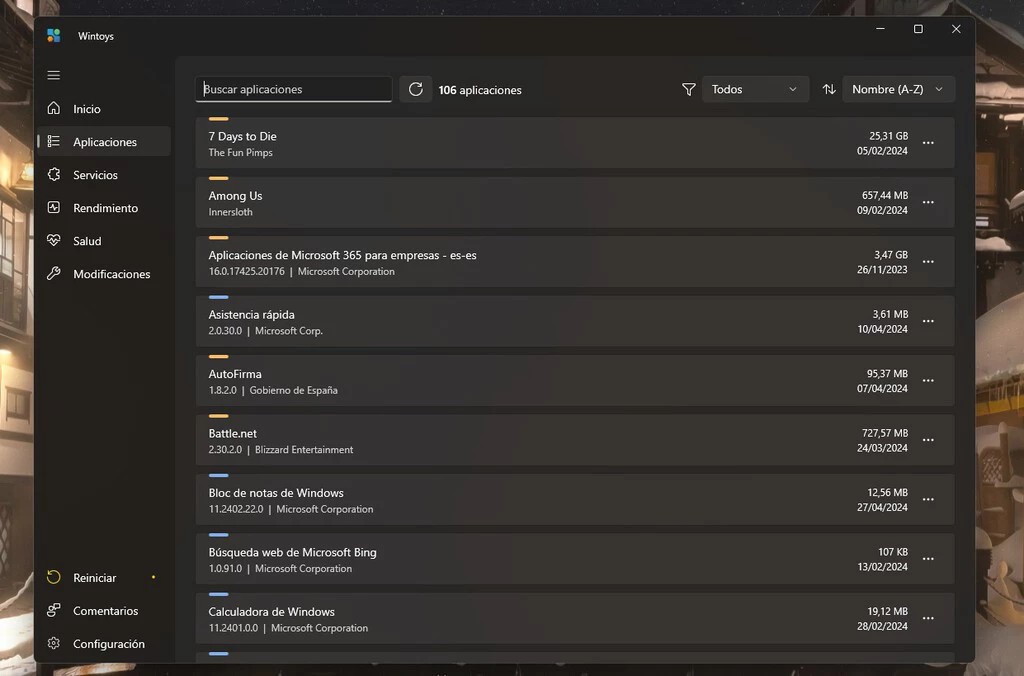The height and width of the screenshot is (676, 1024).
Task: Open more options for Microsoft 365 apps
Action: (x=928, y=262)
